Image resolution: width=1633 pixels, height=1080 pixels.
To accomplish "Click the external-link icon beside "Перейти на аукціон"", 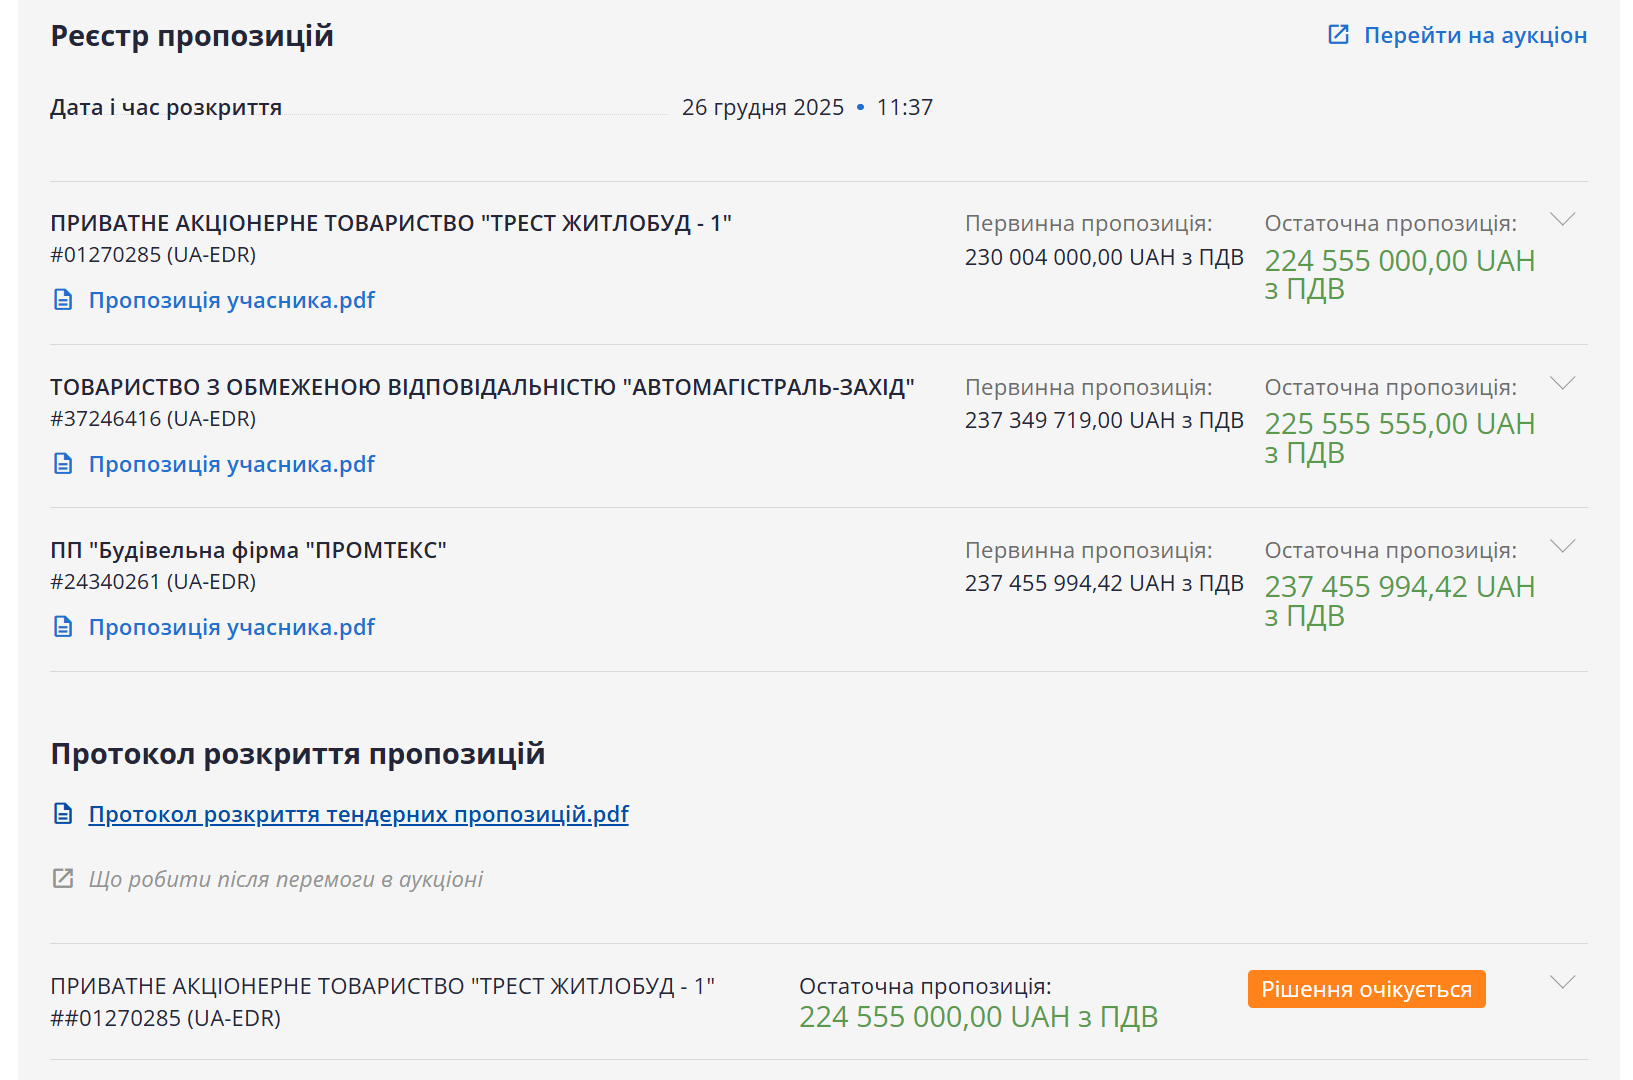I will pos(1338,35).
